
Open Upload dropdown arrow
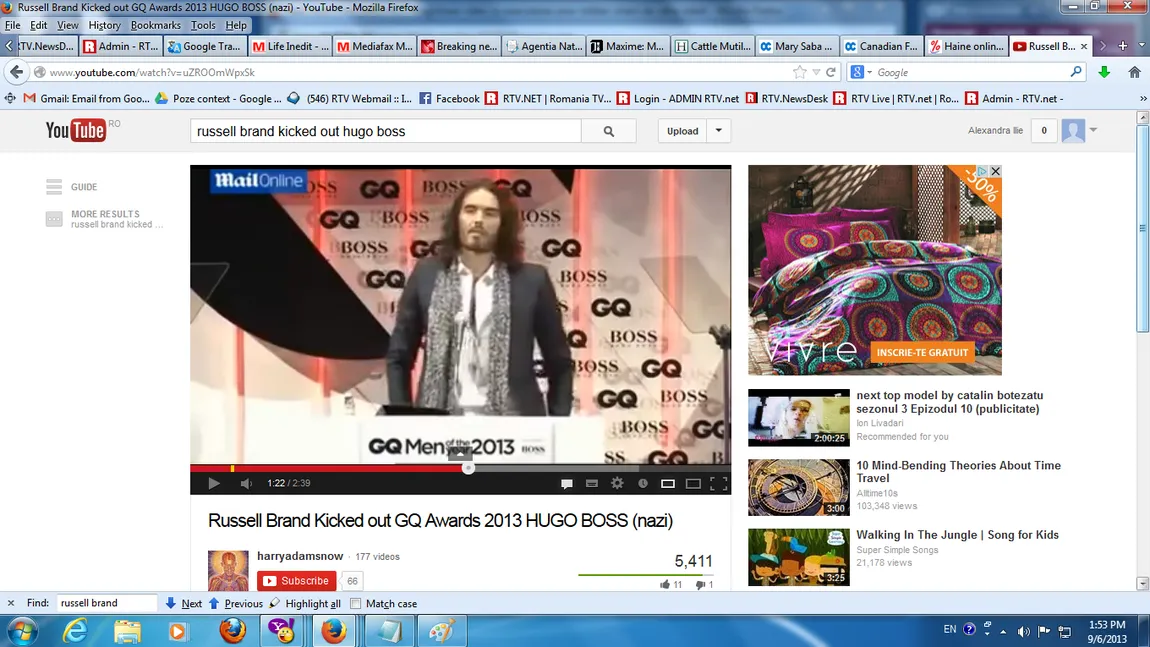point(719,131)
